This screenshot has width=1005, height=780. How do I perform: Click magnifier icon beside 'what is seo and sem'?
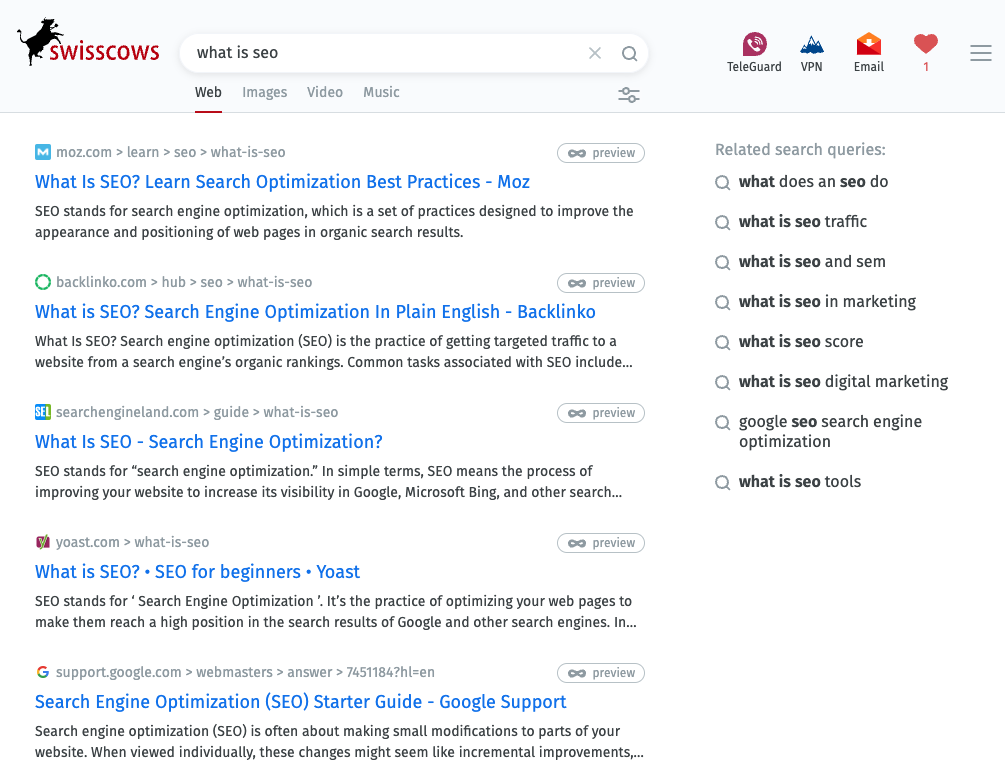point(722,262)
